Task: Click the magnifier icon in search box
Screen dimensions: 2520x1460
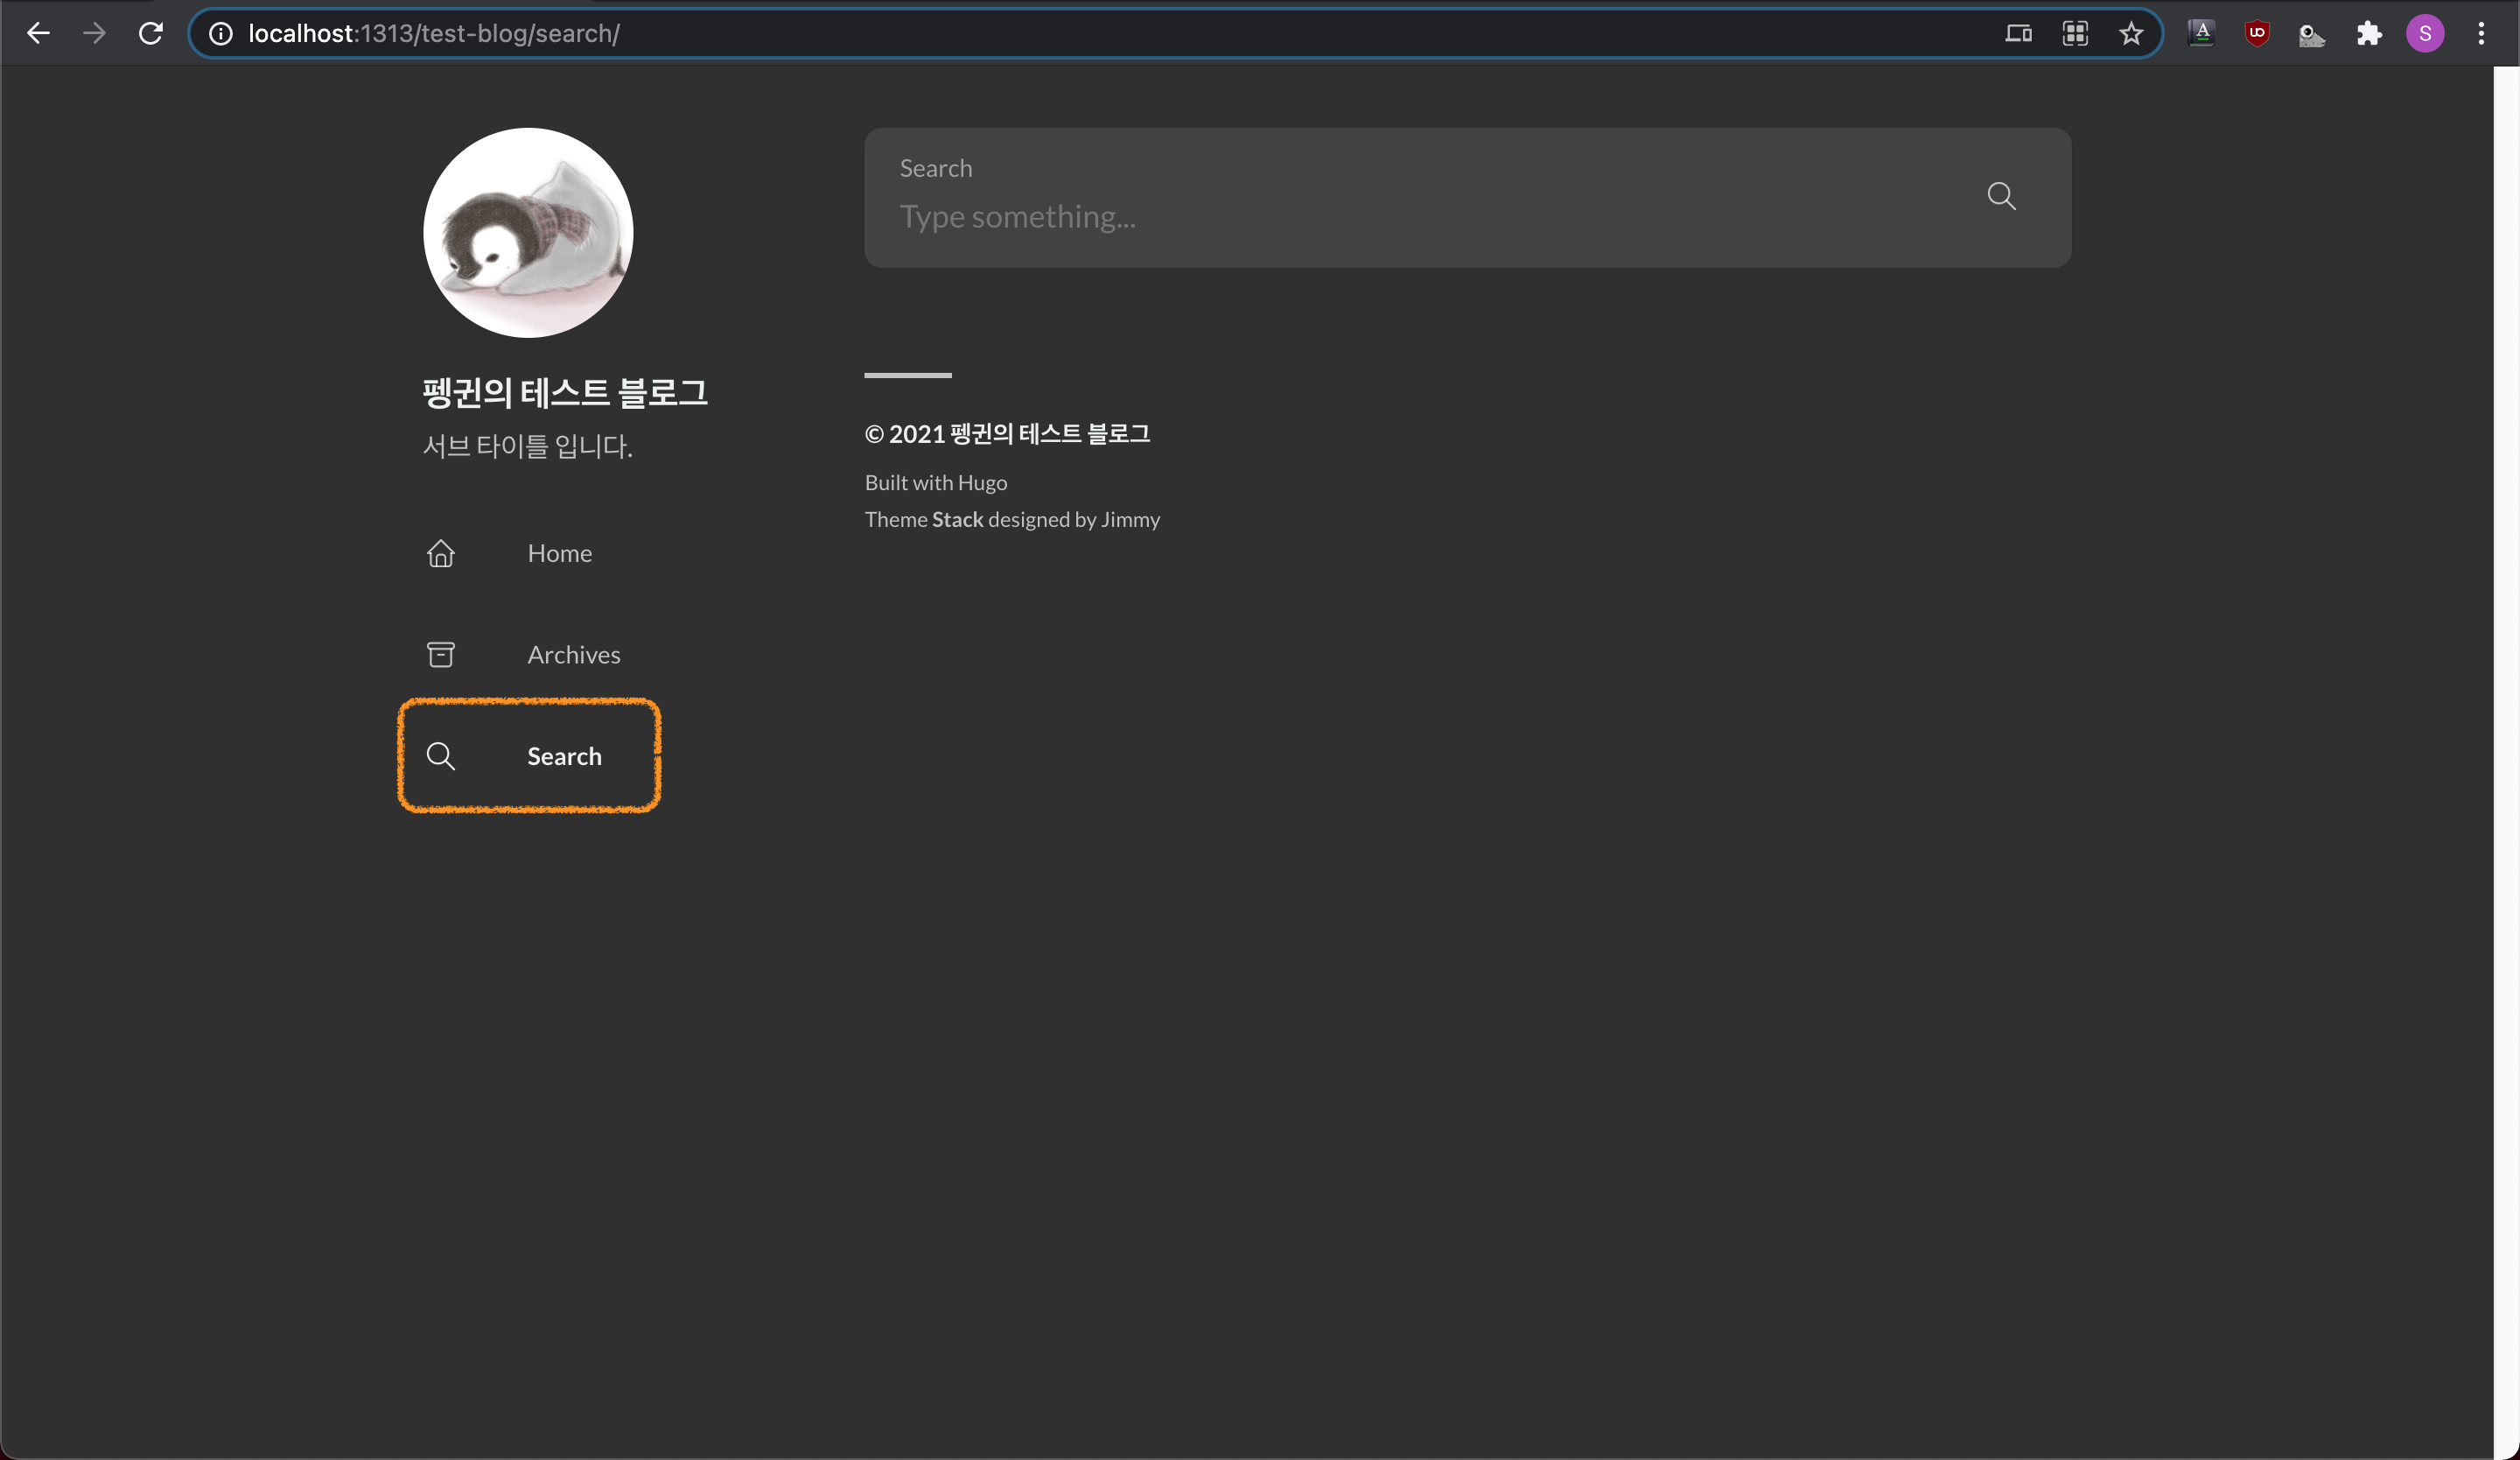Action: pos(2001,196)
